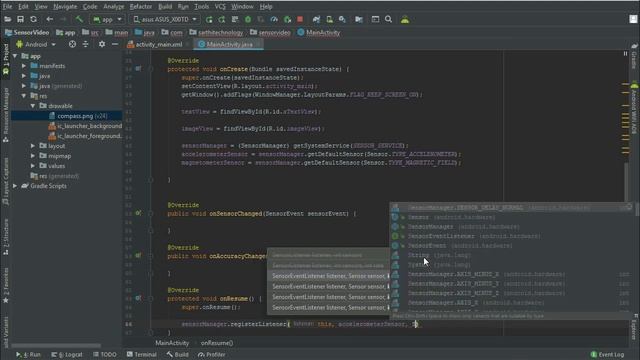
Task: Click the Open file icon in toolbar
Action: tap(7, 19)
